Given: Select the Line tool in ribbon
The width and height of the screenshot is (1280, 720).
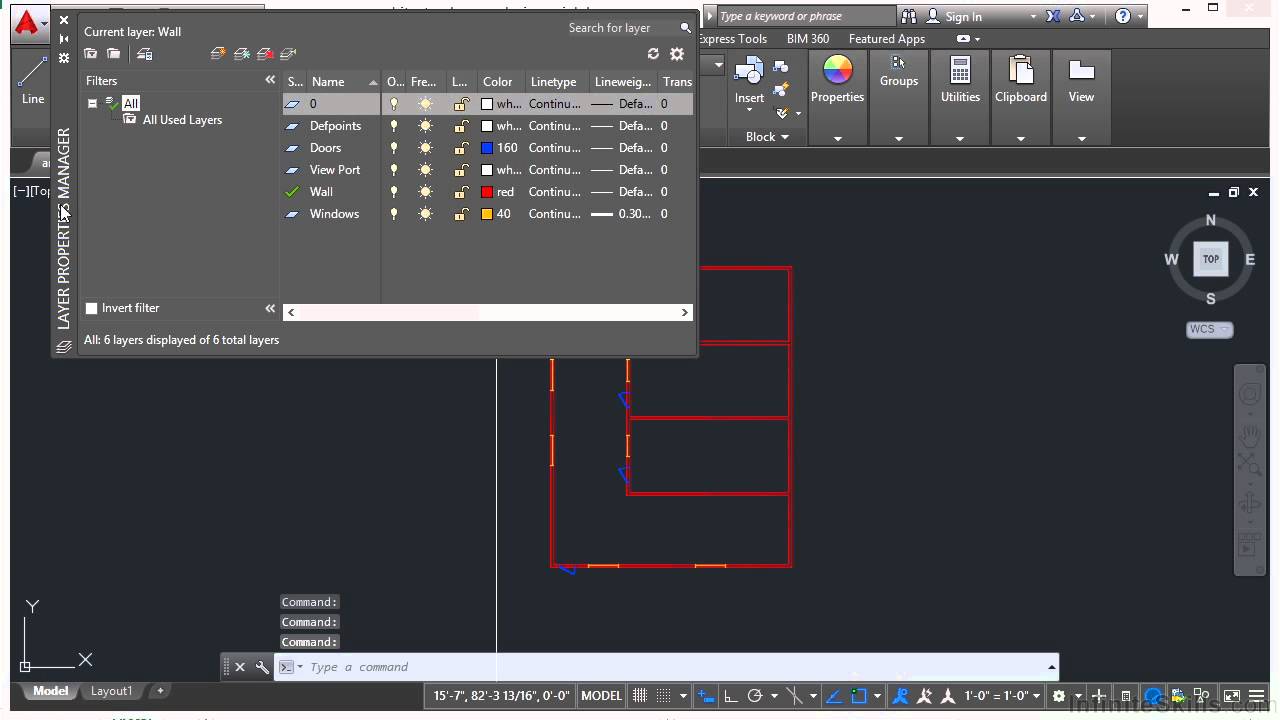Looking at the screenshot, I should point(33,80).
